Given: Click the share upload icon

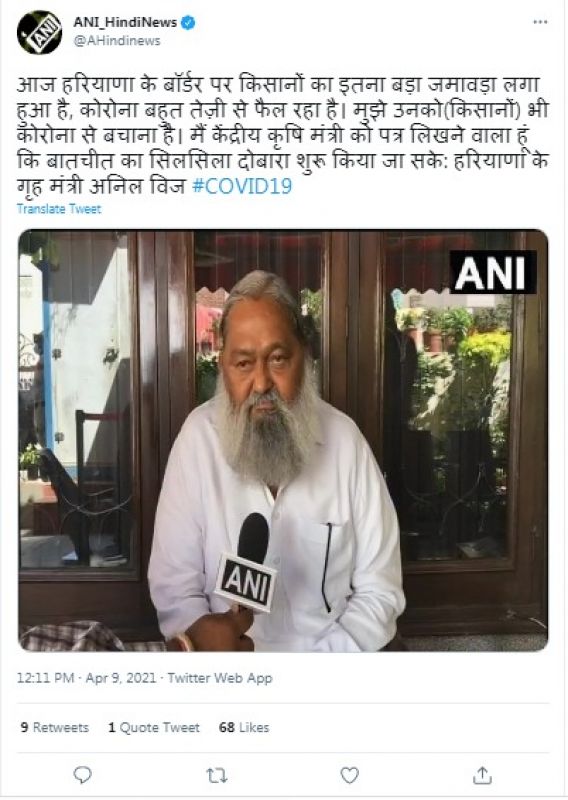Looking at the screenshot, I should (482, 775).
